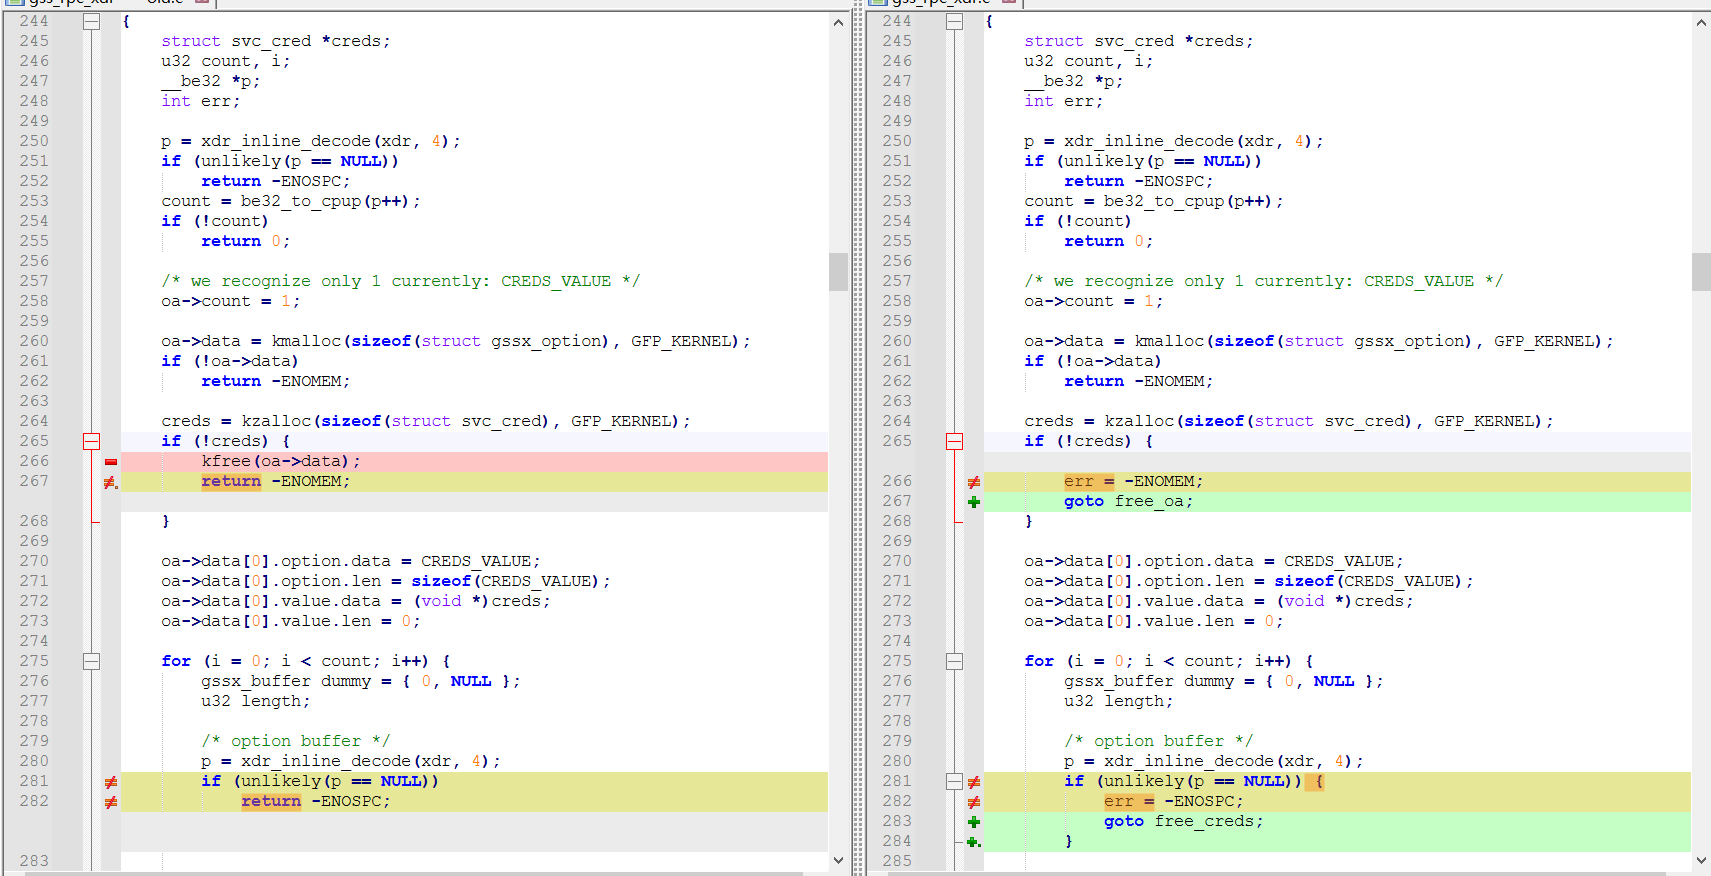Click 'return -ENOSPC;' on left line 282
This screenshot has height=876, width=1711.
point(315,801)
